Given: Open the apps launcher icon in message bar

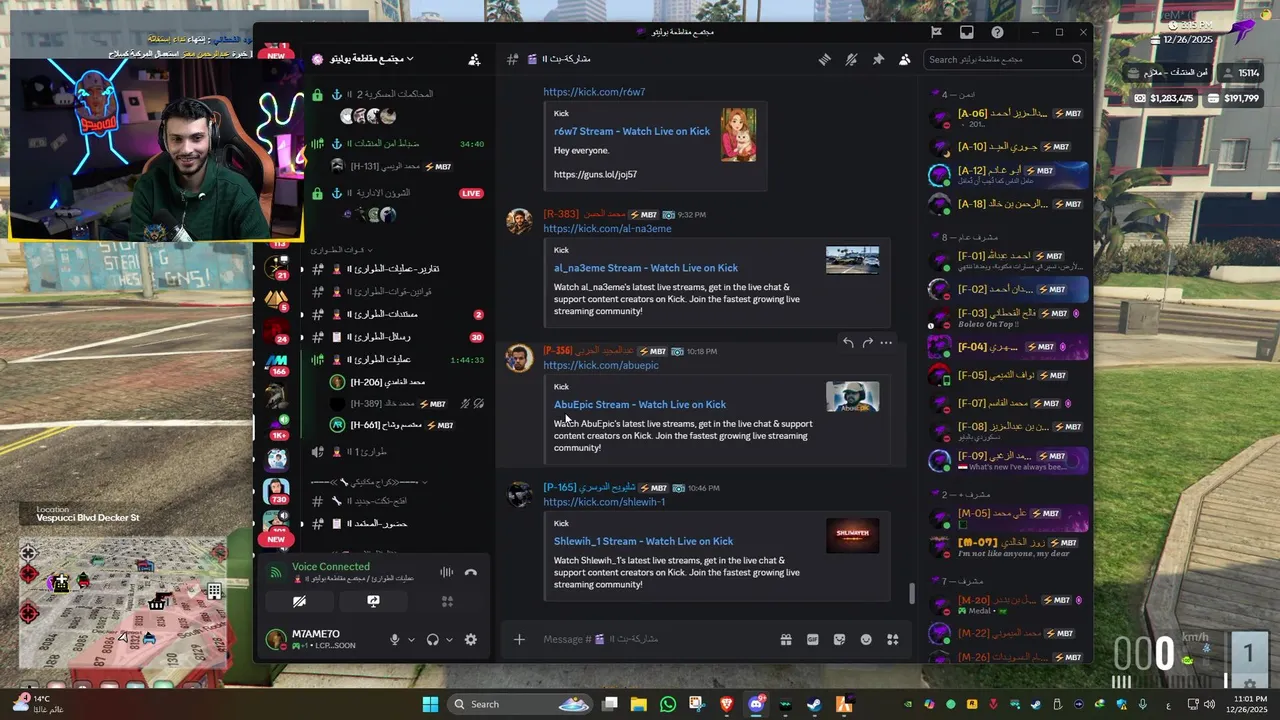Looking at the screenshot, I should click(x=893, y=639).
